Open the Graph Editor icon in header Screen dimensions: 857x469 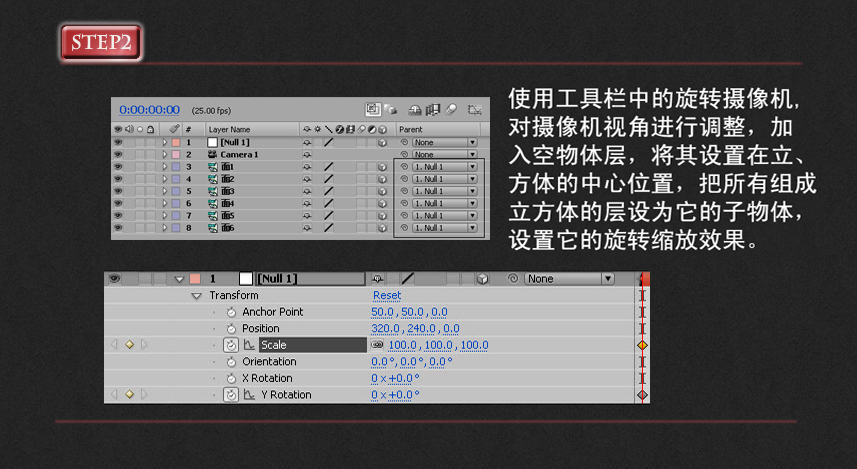click(474, 110)
